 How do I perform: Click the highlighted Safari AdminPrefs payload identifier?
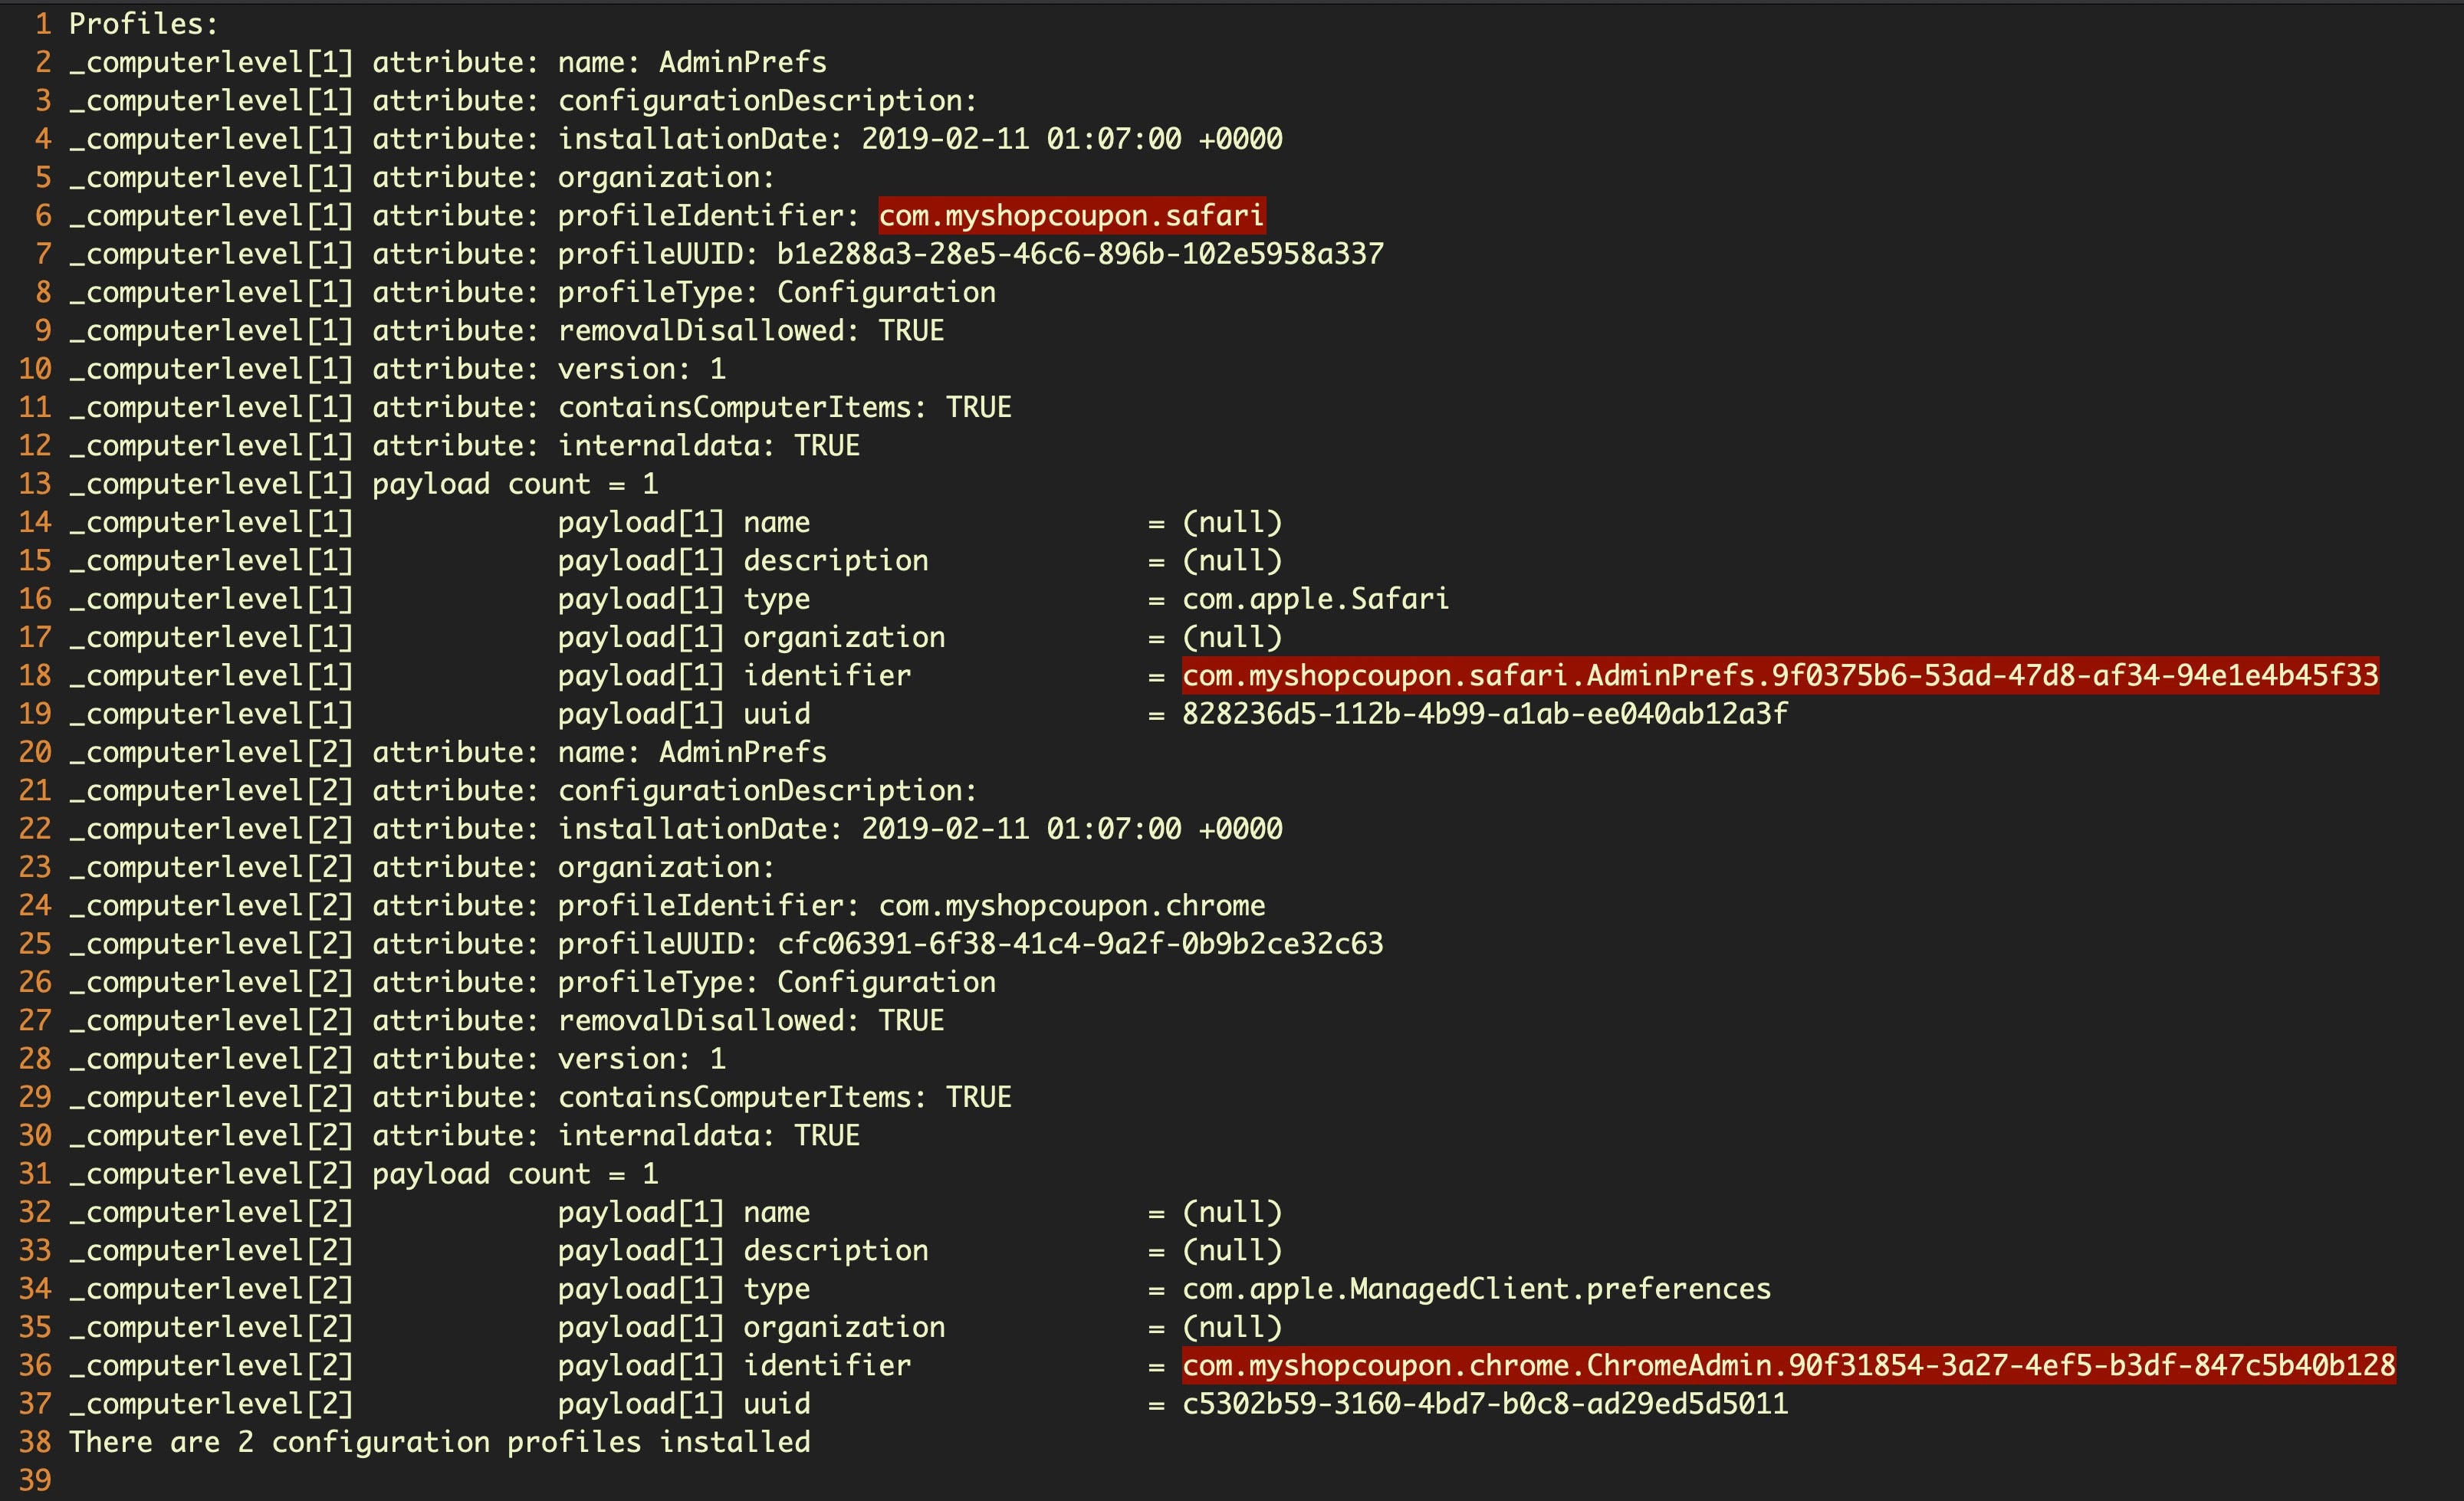tap(1779, 676)
